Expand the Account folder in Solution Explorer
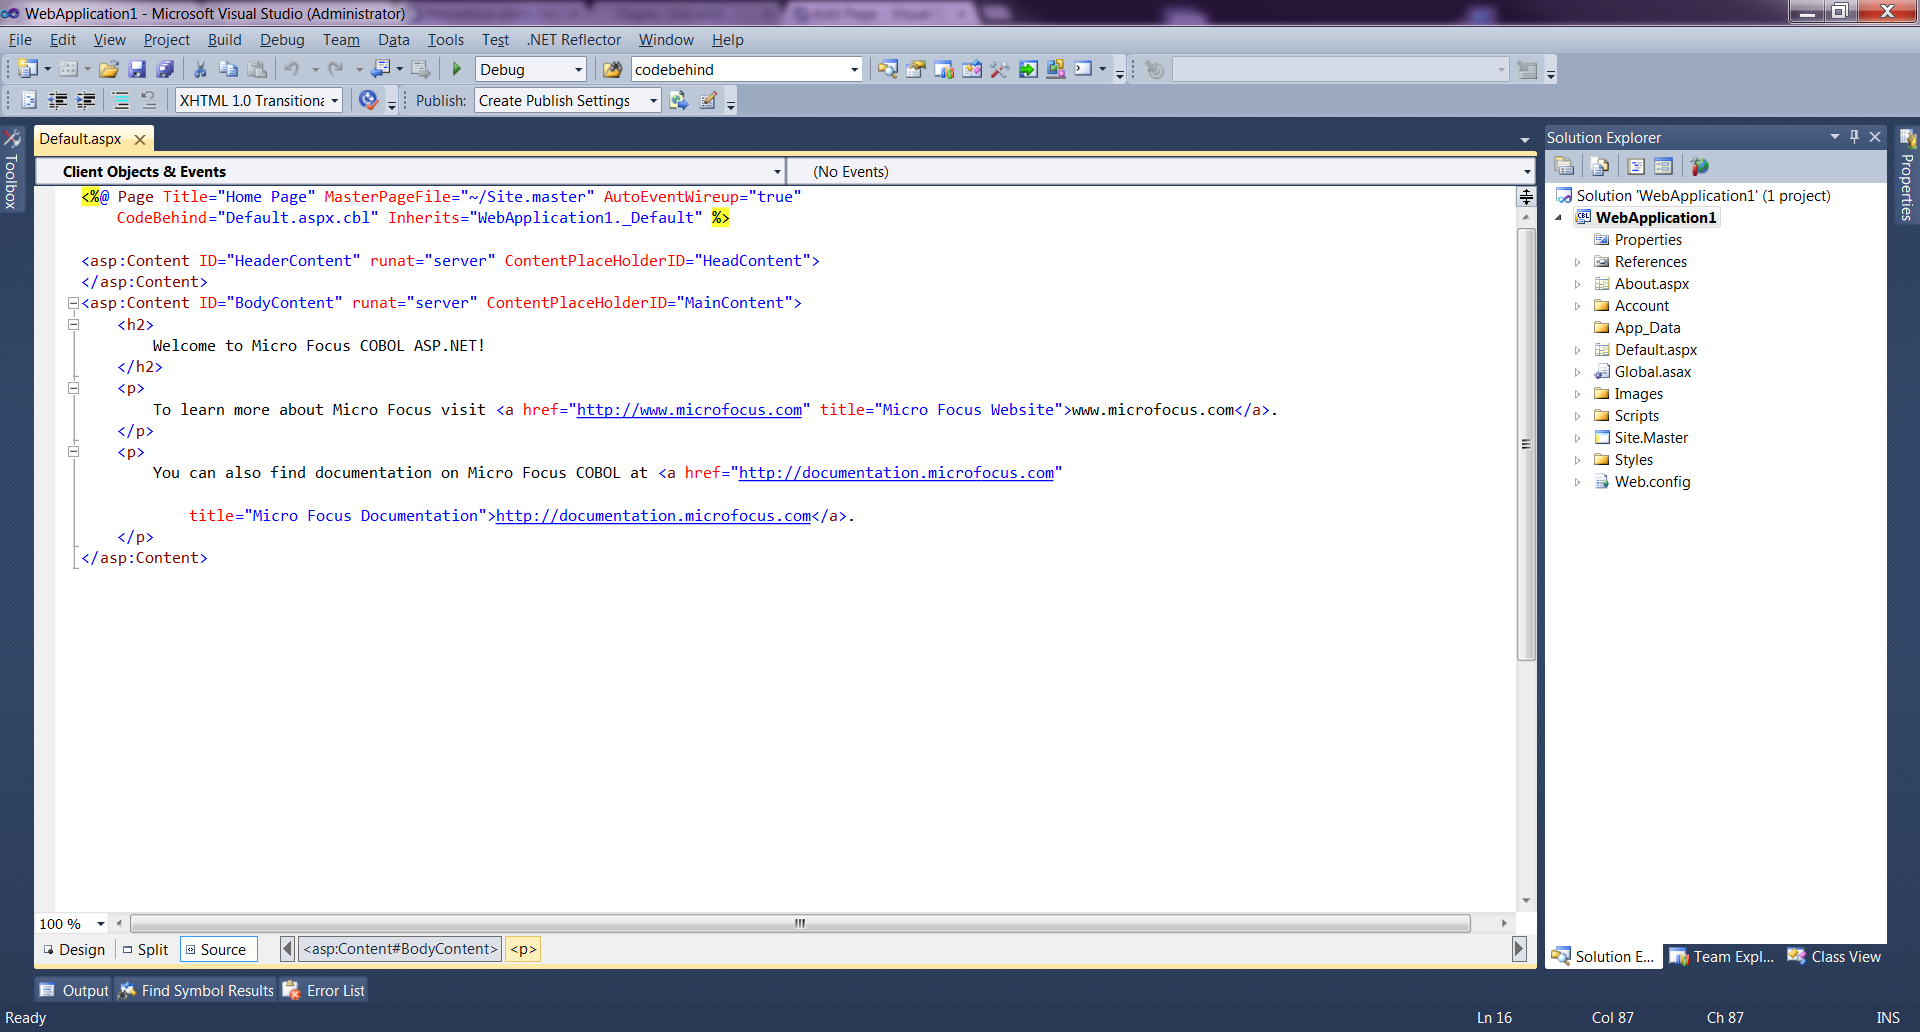Screen dimensions: 1920x1032 [x=1578, y=306]
